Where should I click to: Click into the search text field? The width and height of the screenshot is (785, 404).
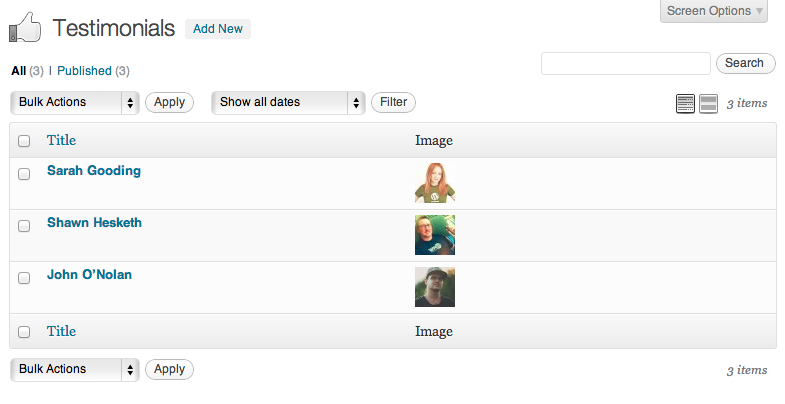625,64
